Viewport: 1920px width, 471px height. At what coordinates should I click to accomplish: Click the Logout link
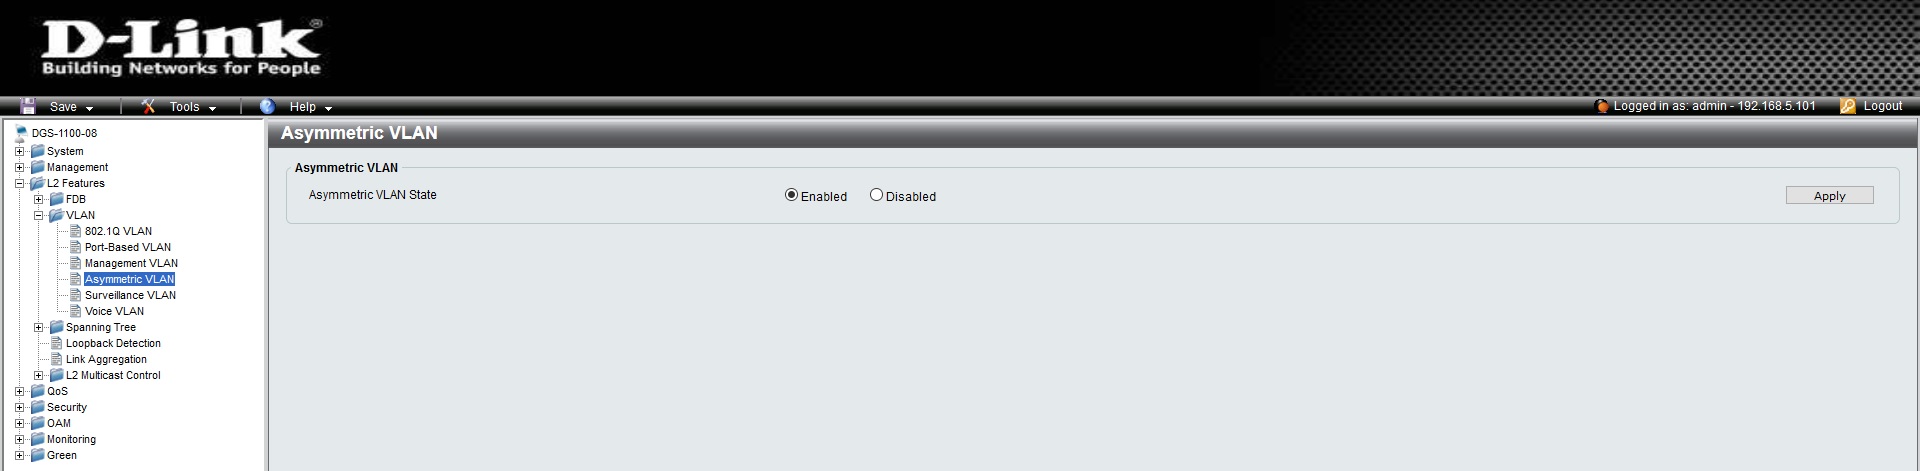click(x=1882, y=106)
